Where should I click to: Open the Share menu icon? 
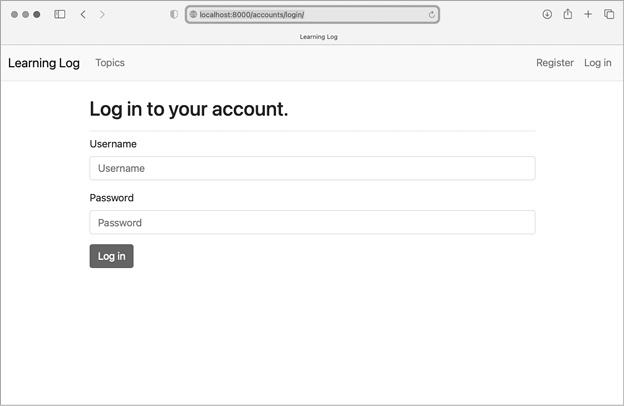pos(568,15)
